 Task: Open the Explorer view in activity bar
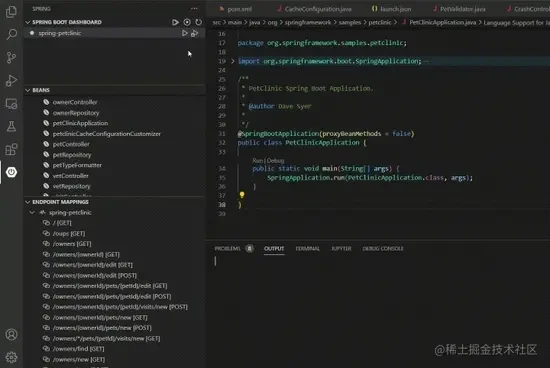click(11, 12)
